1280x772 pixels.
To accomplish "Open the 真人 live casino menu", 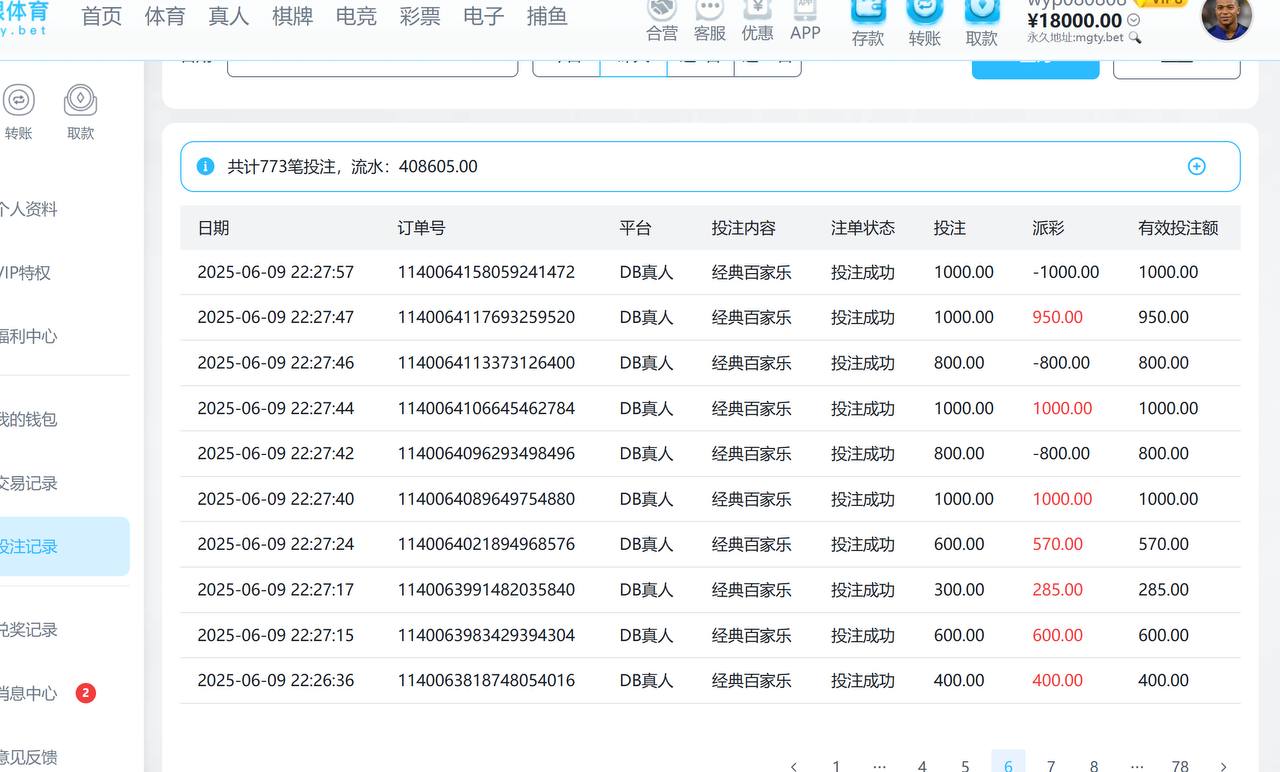I will [228, 16].
